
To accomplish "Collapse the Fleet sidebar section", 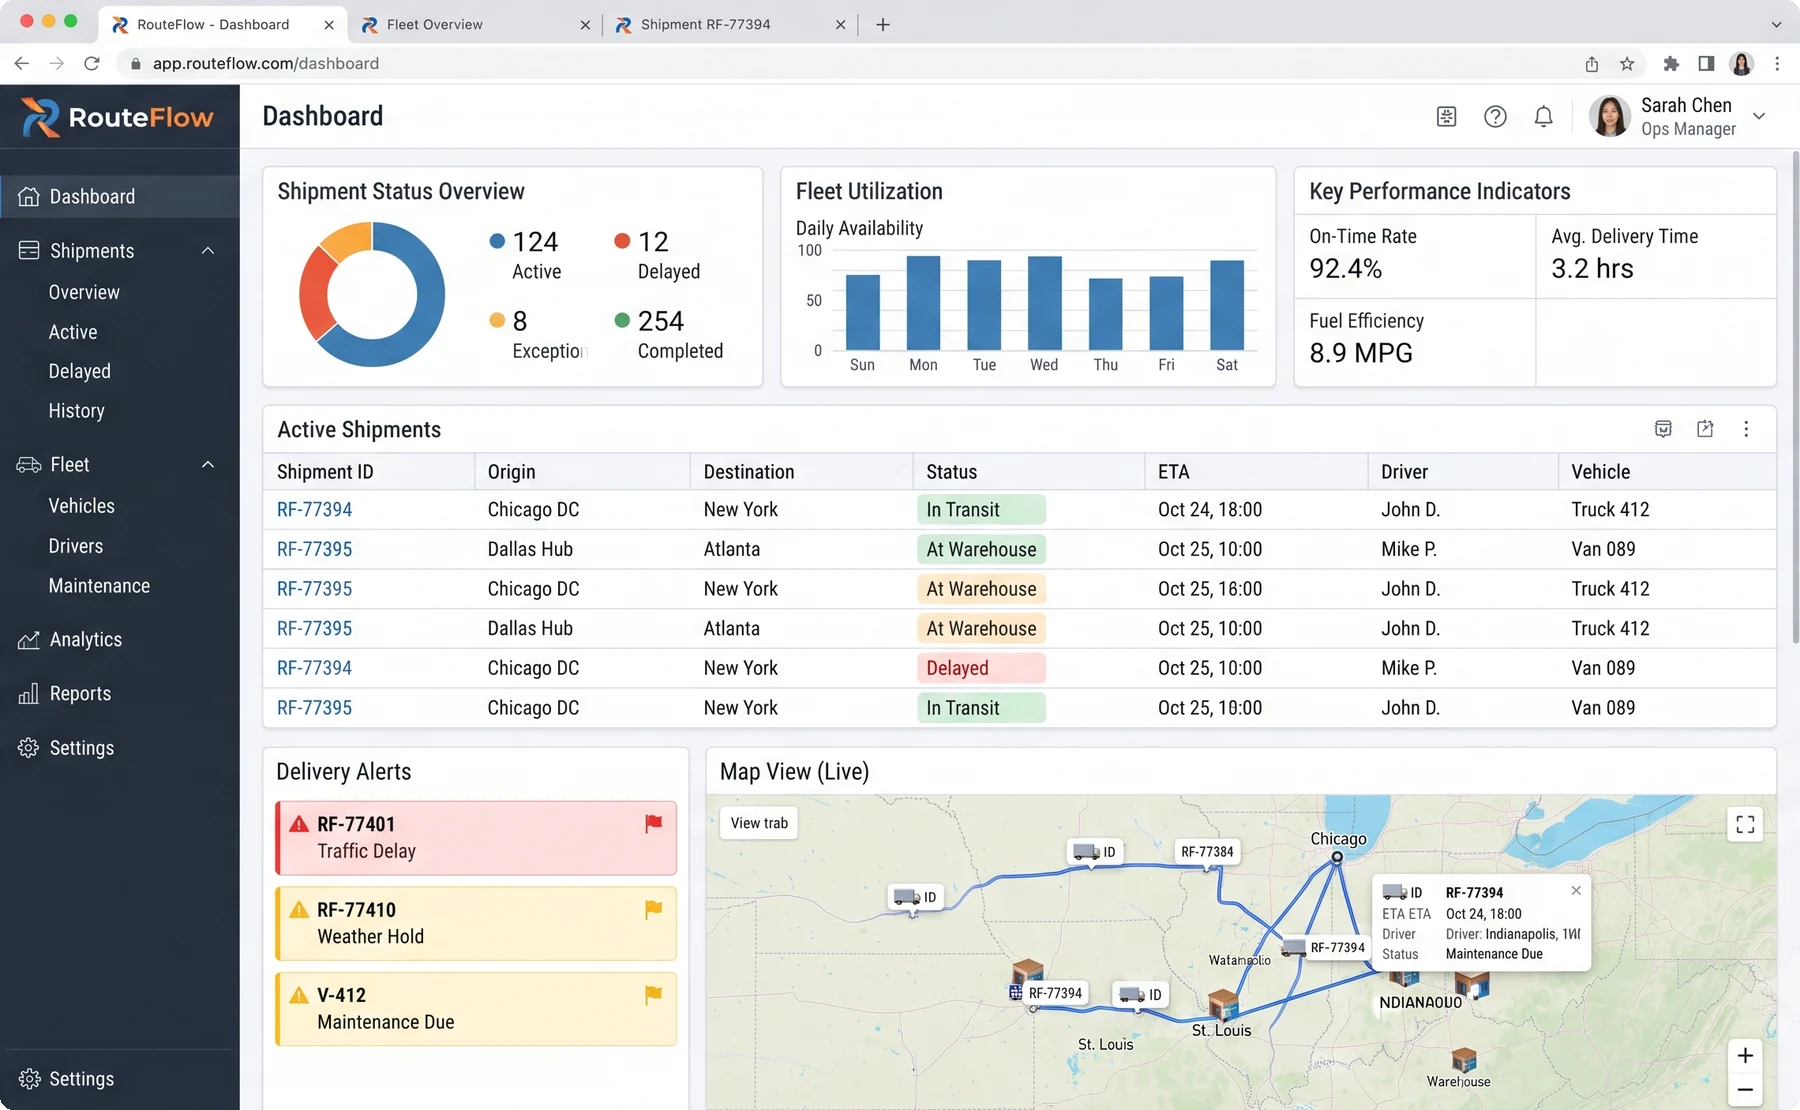I will (x=208, y=464).
